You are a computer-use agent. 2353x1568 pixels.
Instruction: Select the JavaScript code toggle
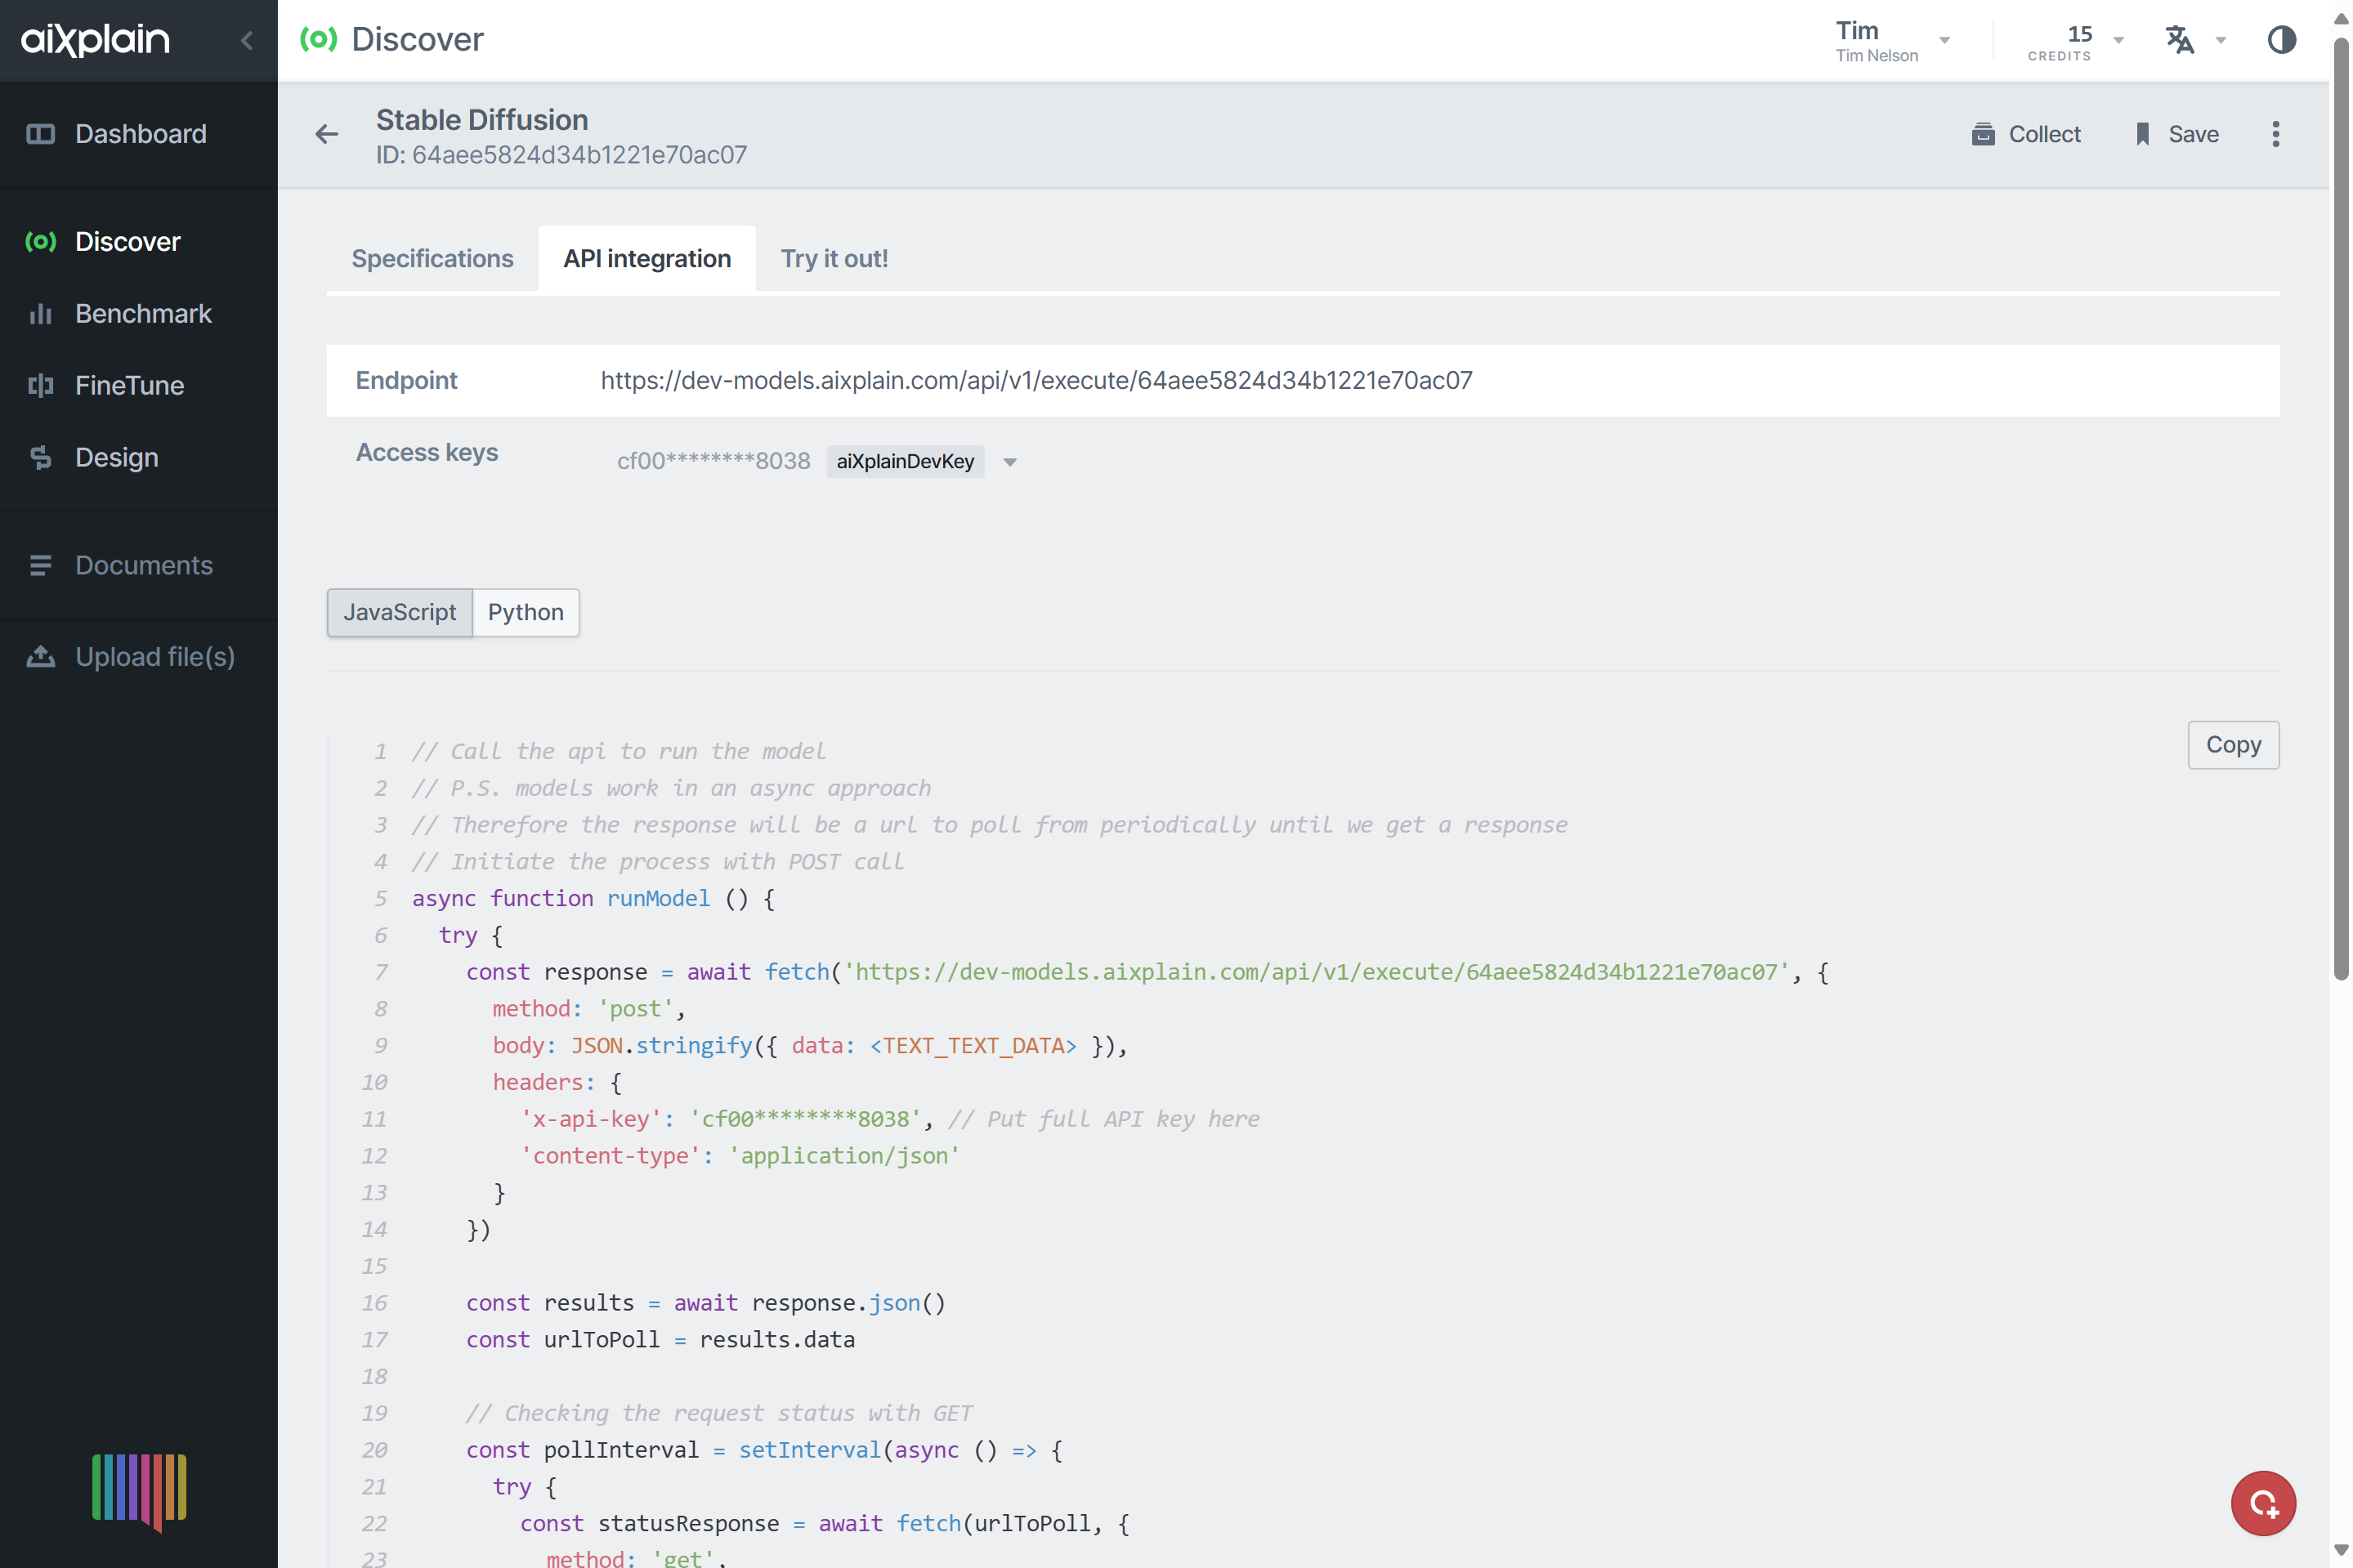tap(400, 612)
